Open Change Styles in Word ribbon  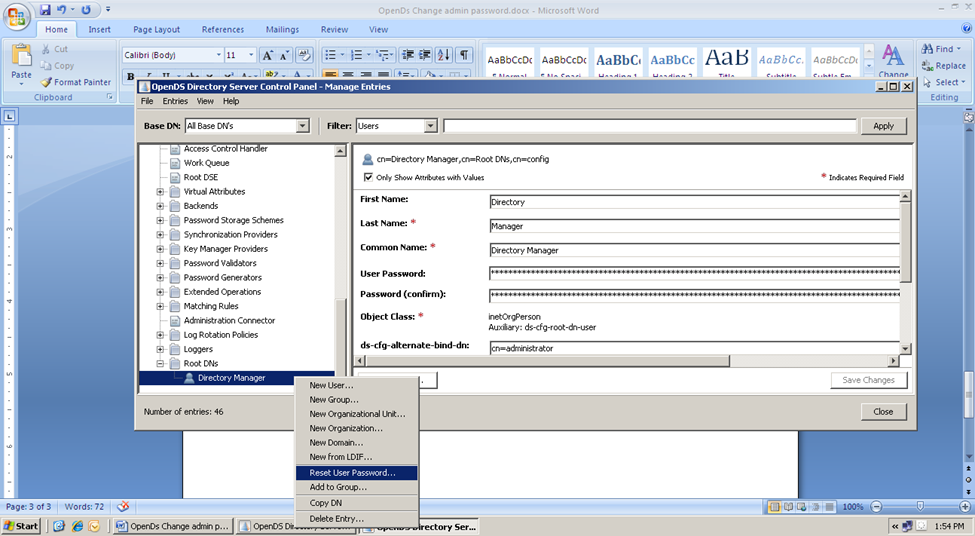(x=894, y=61)
